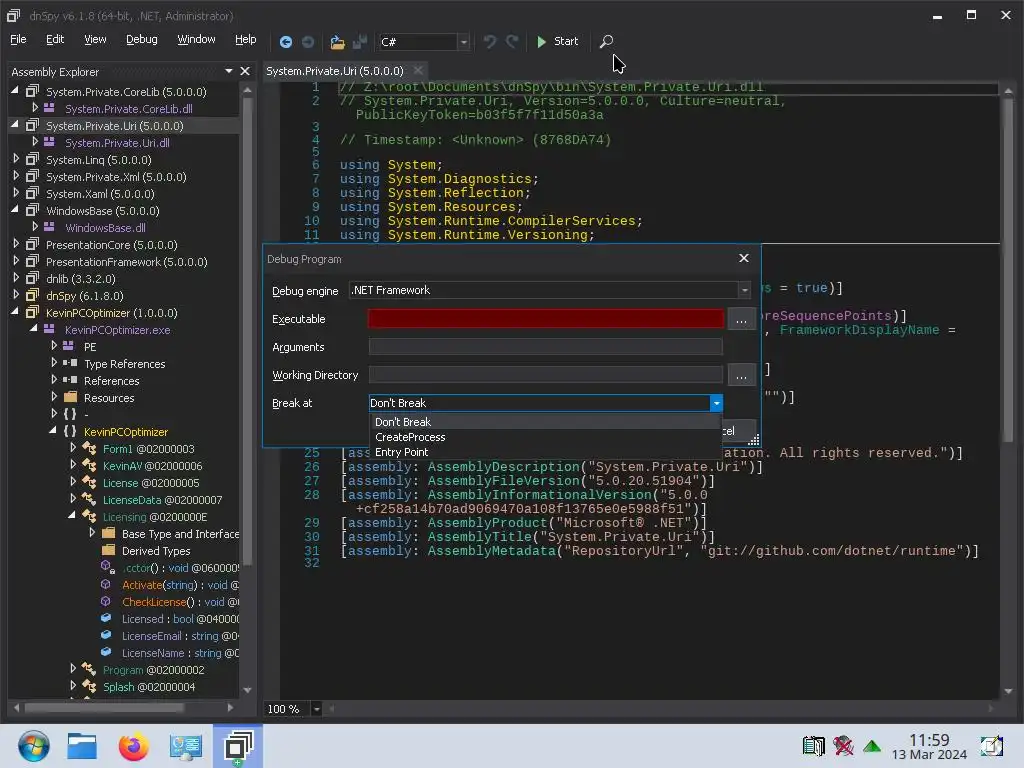Click the Undo toolbar icon

click(490, 42)
